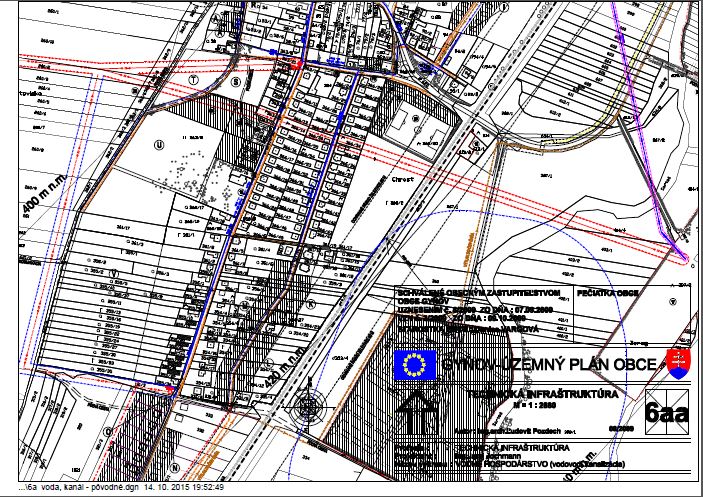Click the European Union flag emblem
The width and height of the screenshot is (703, 497).
click(412, 367)
